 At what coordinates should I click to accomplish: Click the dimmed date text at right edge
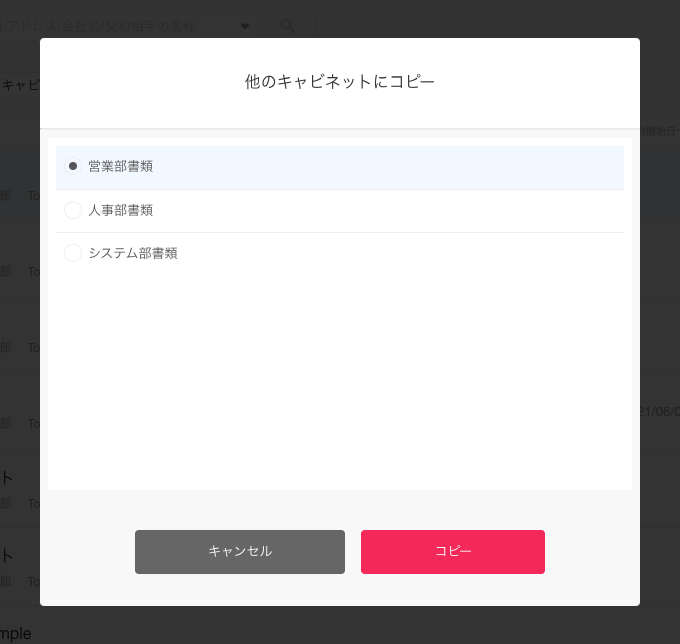[660, 411]
